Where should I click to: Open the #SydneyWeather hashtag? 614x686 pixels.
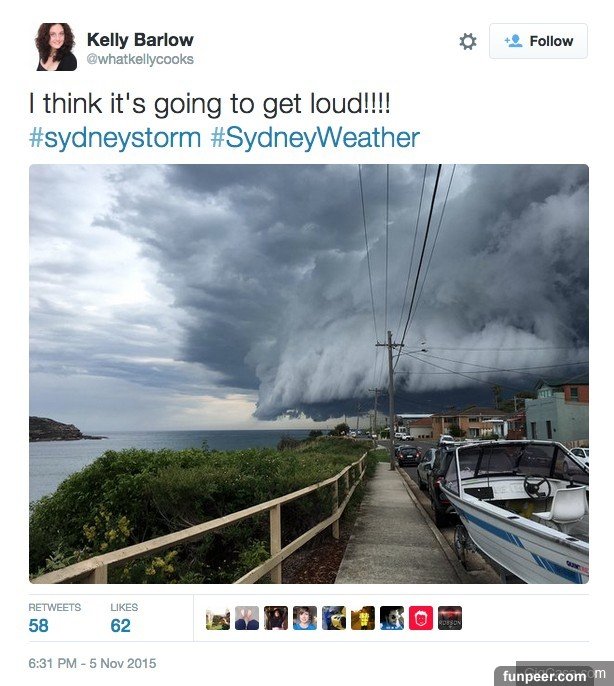click(315, 137)
